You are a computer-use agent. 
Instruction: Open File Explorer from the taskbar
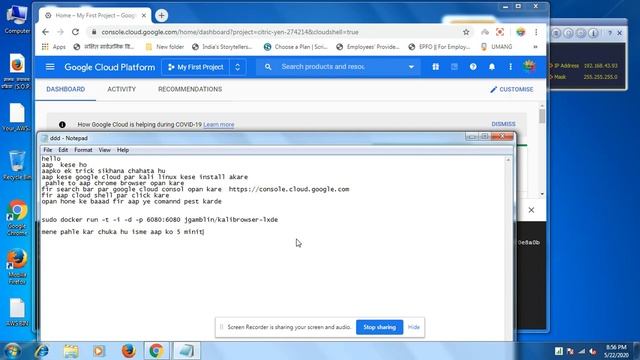[x=71, y=351]
